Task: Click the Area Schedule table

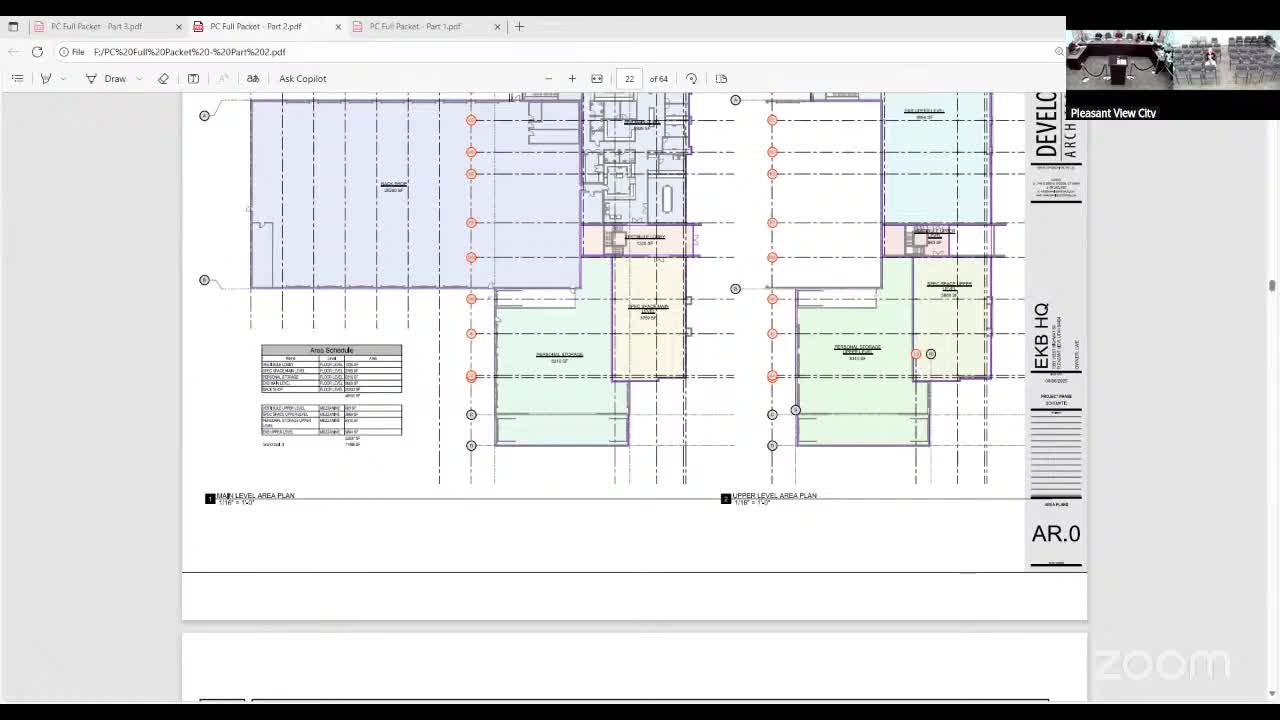Action: pos(331,395)
